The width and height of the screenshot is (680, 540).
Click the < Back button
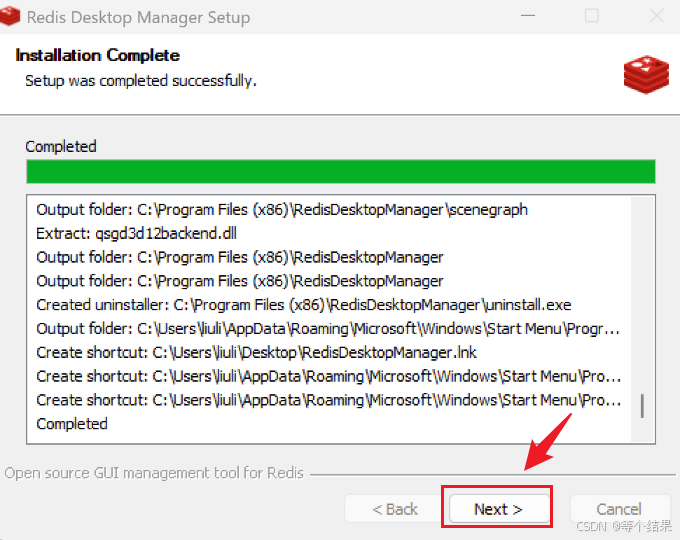[395, 508]
